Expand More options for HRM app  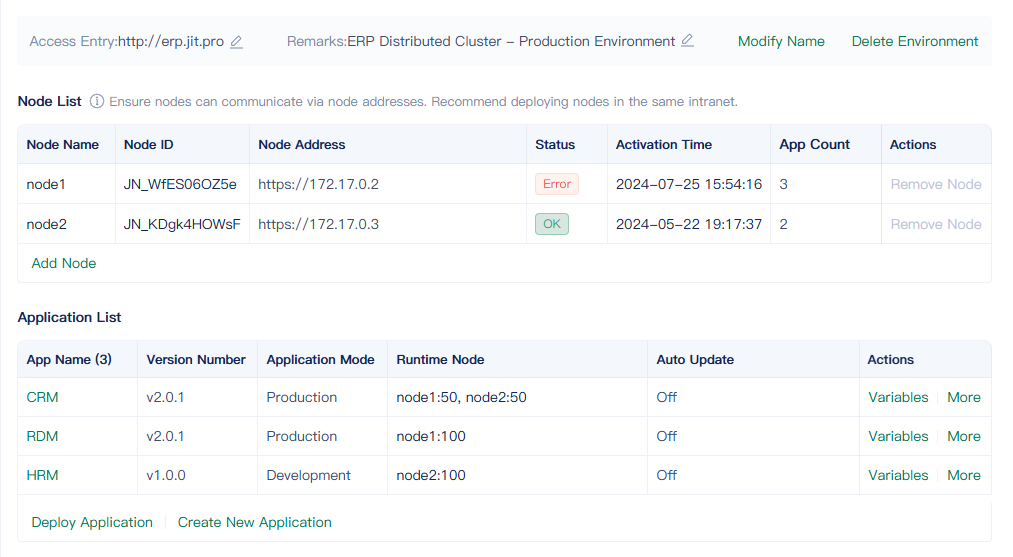(963, 475)
